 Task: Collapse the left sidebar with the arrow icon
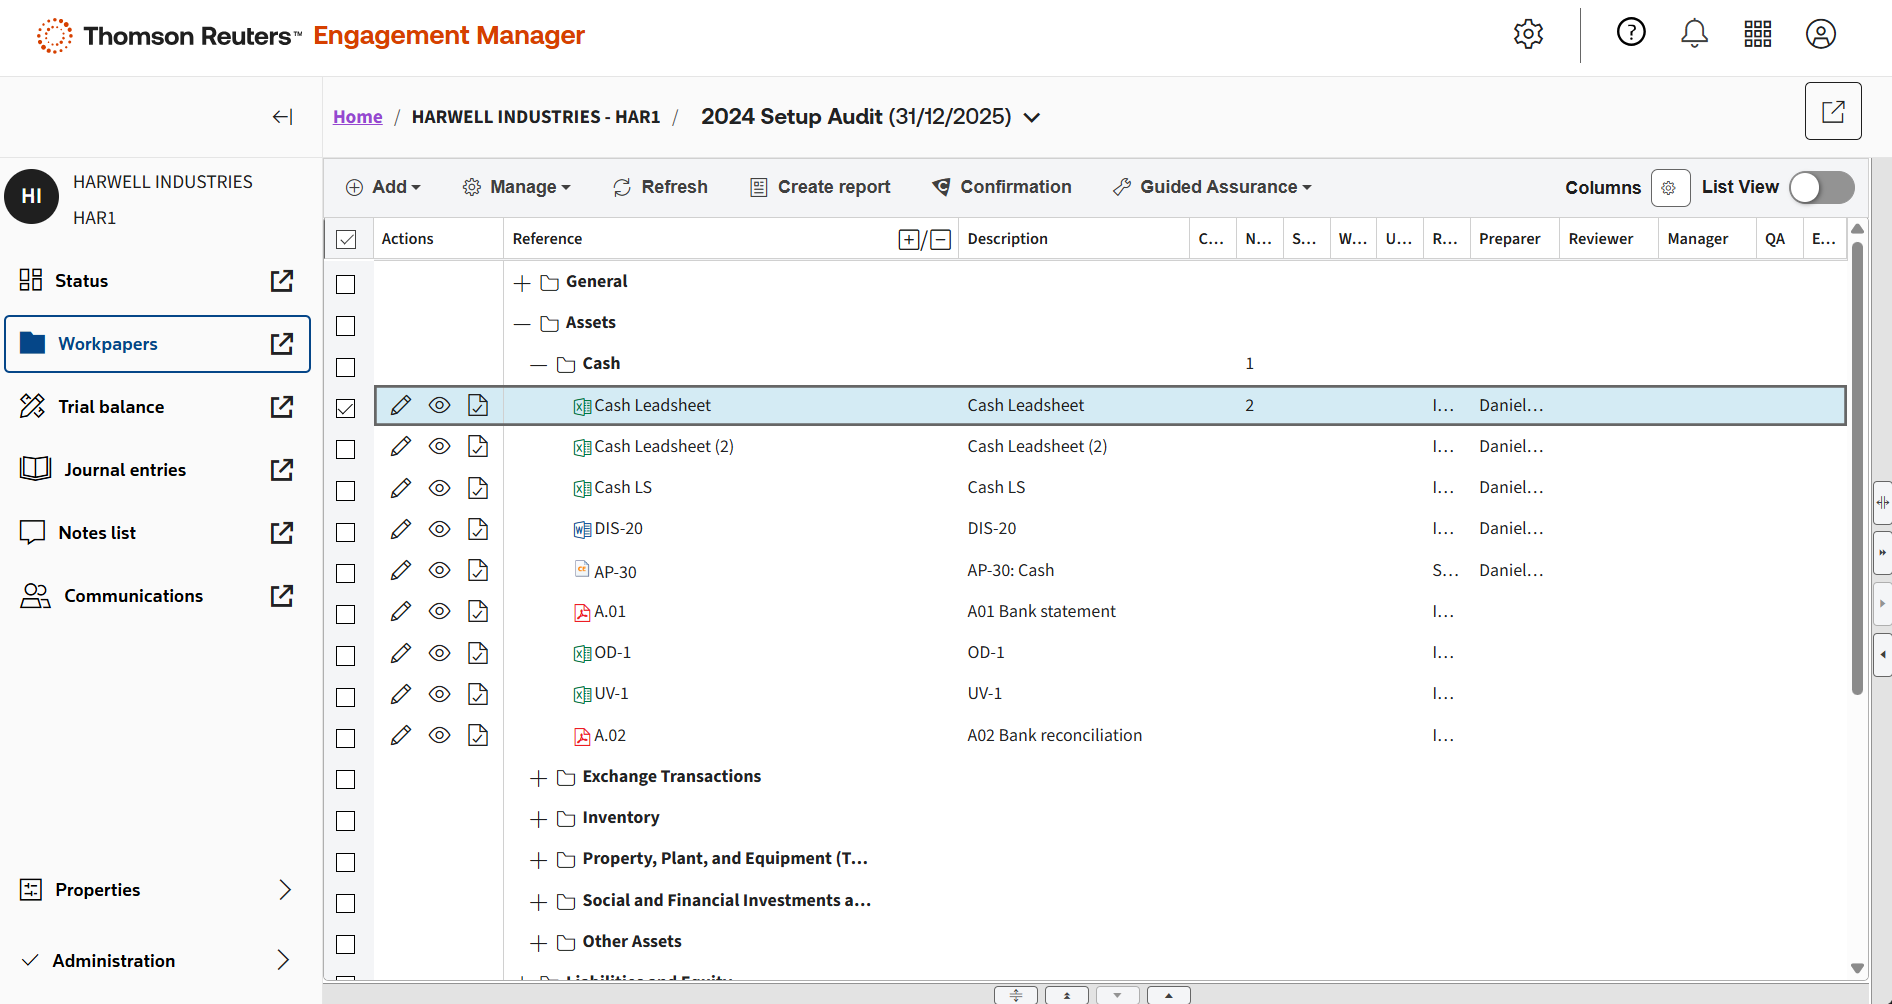click(x=283, y=117)
